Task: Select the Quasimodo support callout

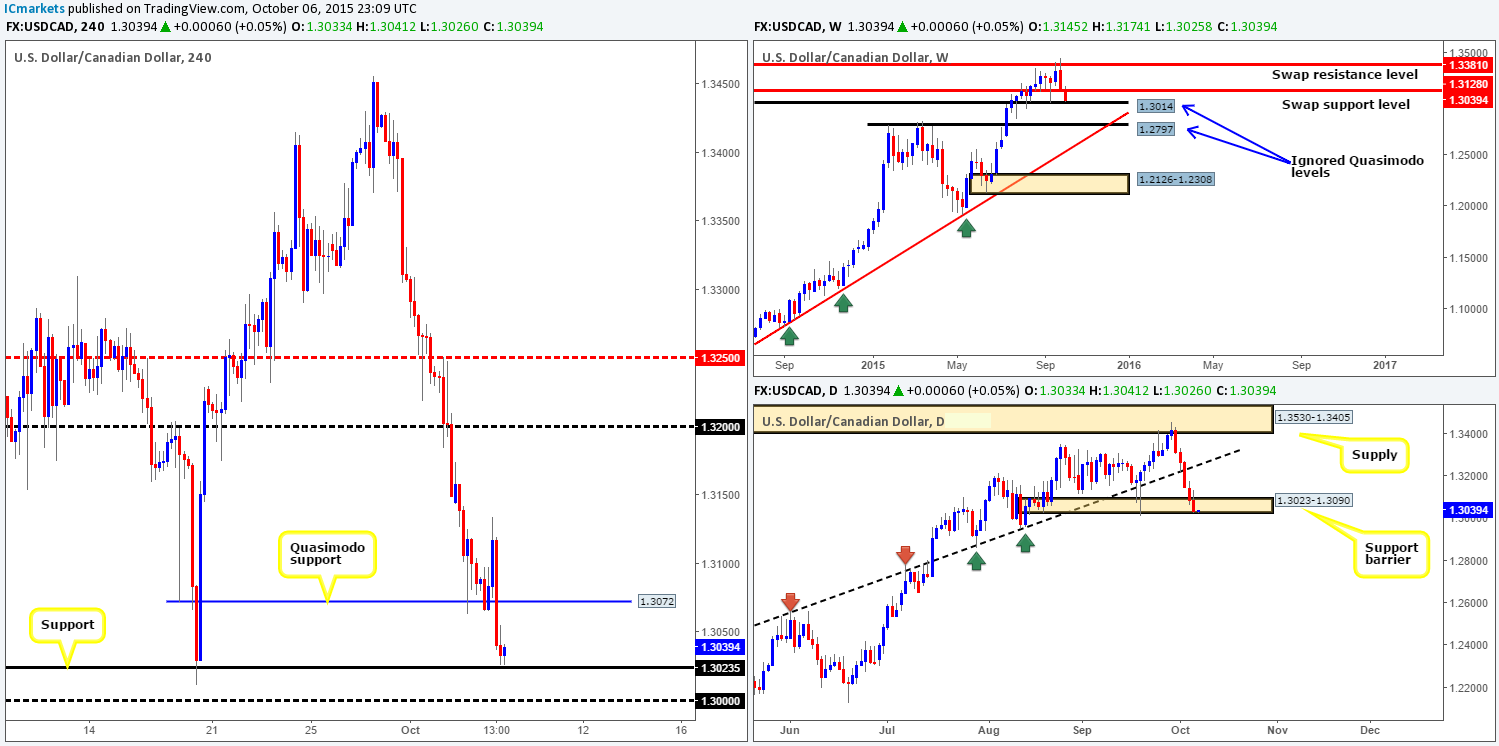Action: click(327, 554)
